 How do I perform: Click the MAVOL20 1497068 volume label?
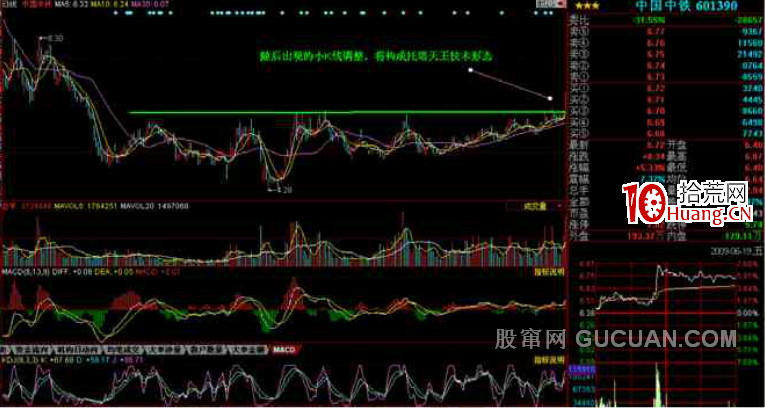click(157, 206)
